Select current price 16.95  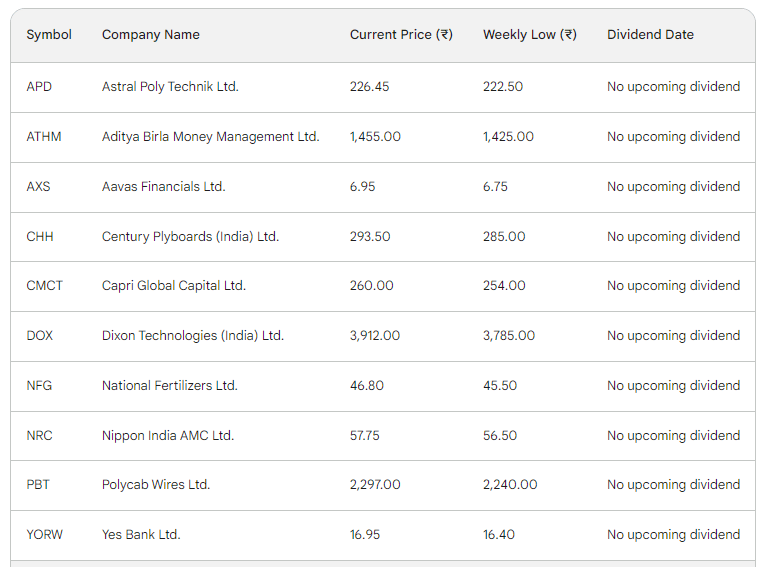[365, 535]
